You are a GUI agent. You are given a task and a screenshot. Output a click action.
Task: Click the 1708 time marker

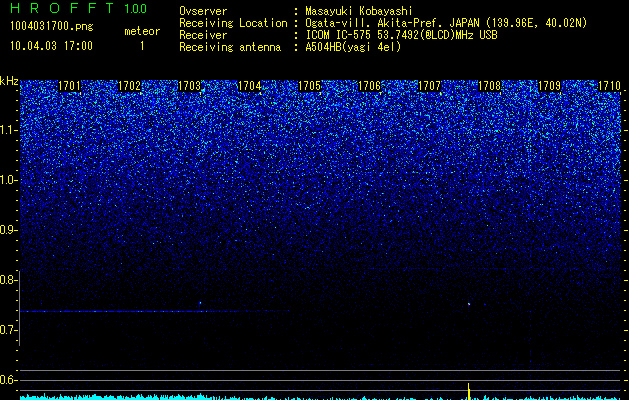(x=489, y=86)
